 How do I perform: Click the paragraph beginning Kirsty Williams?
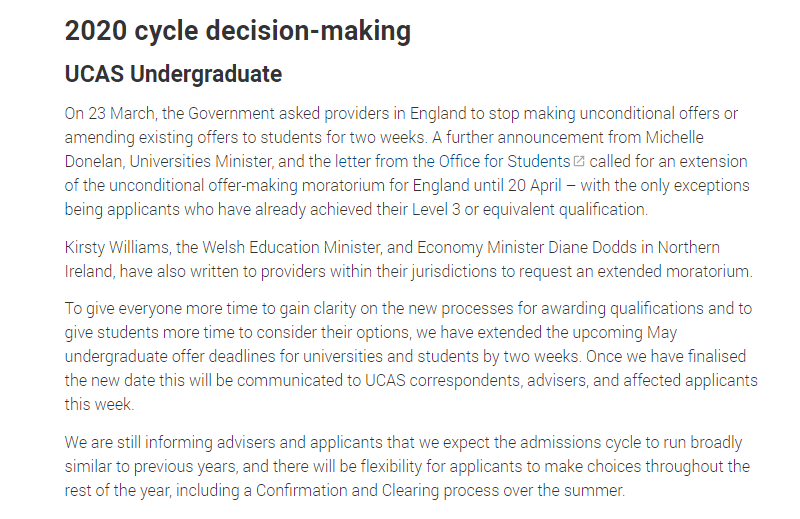click(409, 259)
